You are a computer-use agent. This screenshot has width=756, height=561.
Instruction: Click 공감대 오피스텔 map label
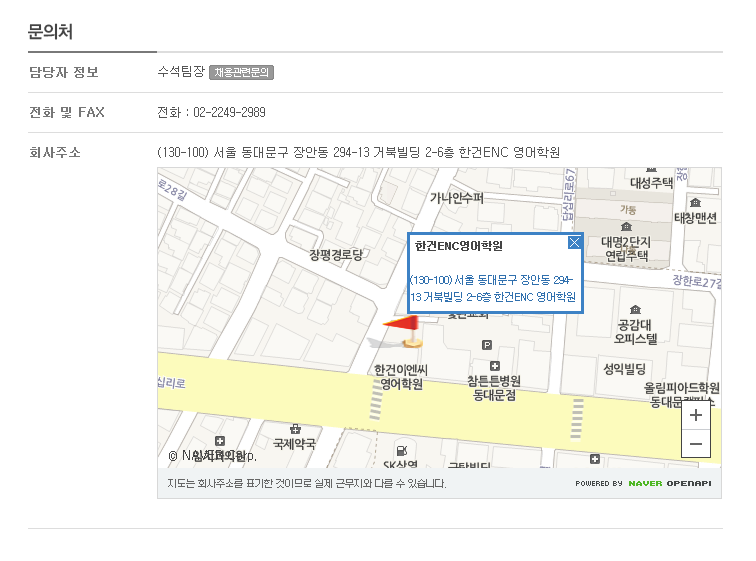pos(635,332)
